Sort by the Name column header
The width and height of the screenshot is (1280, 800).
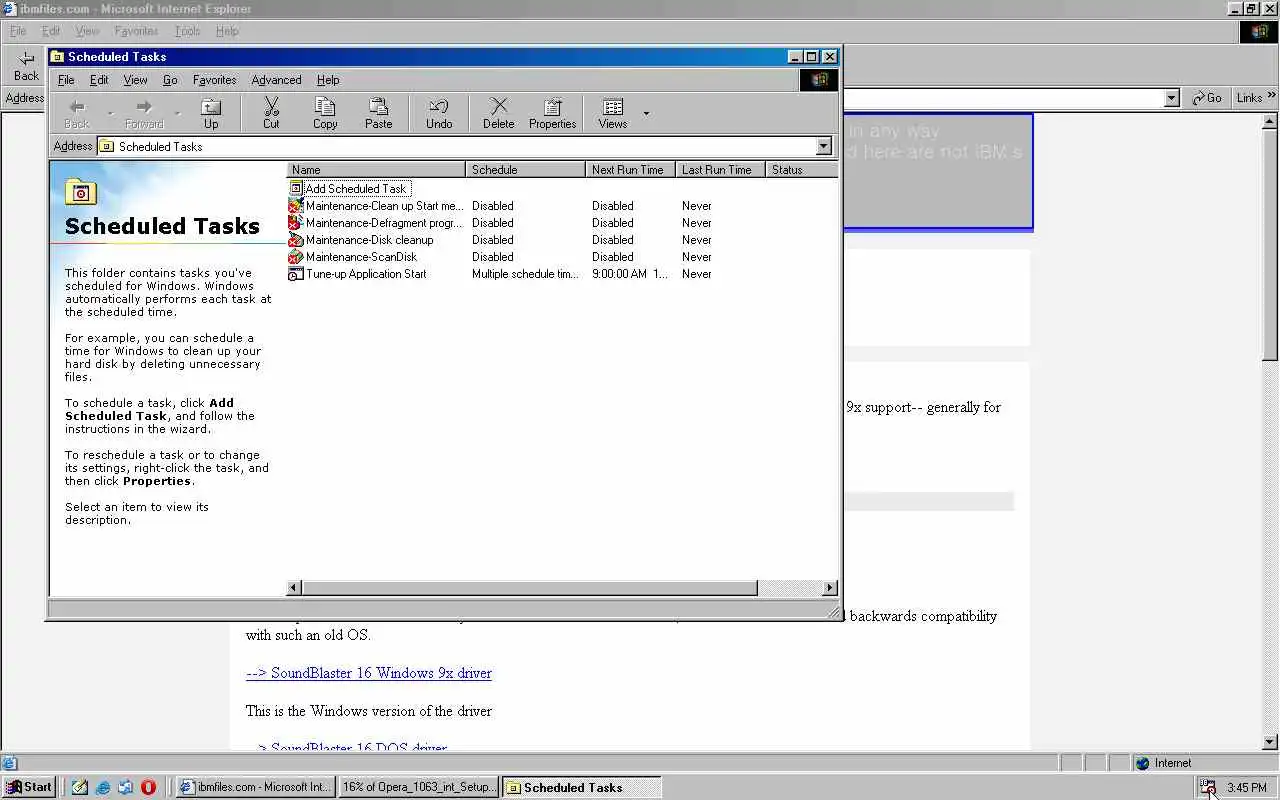[376, 170]
